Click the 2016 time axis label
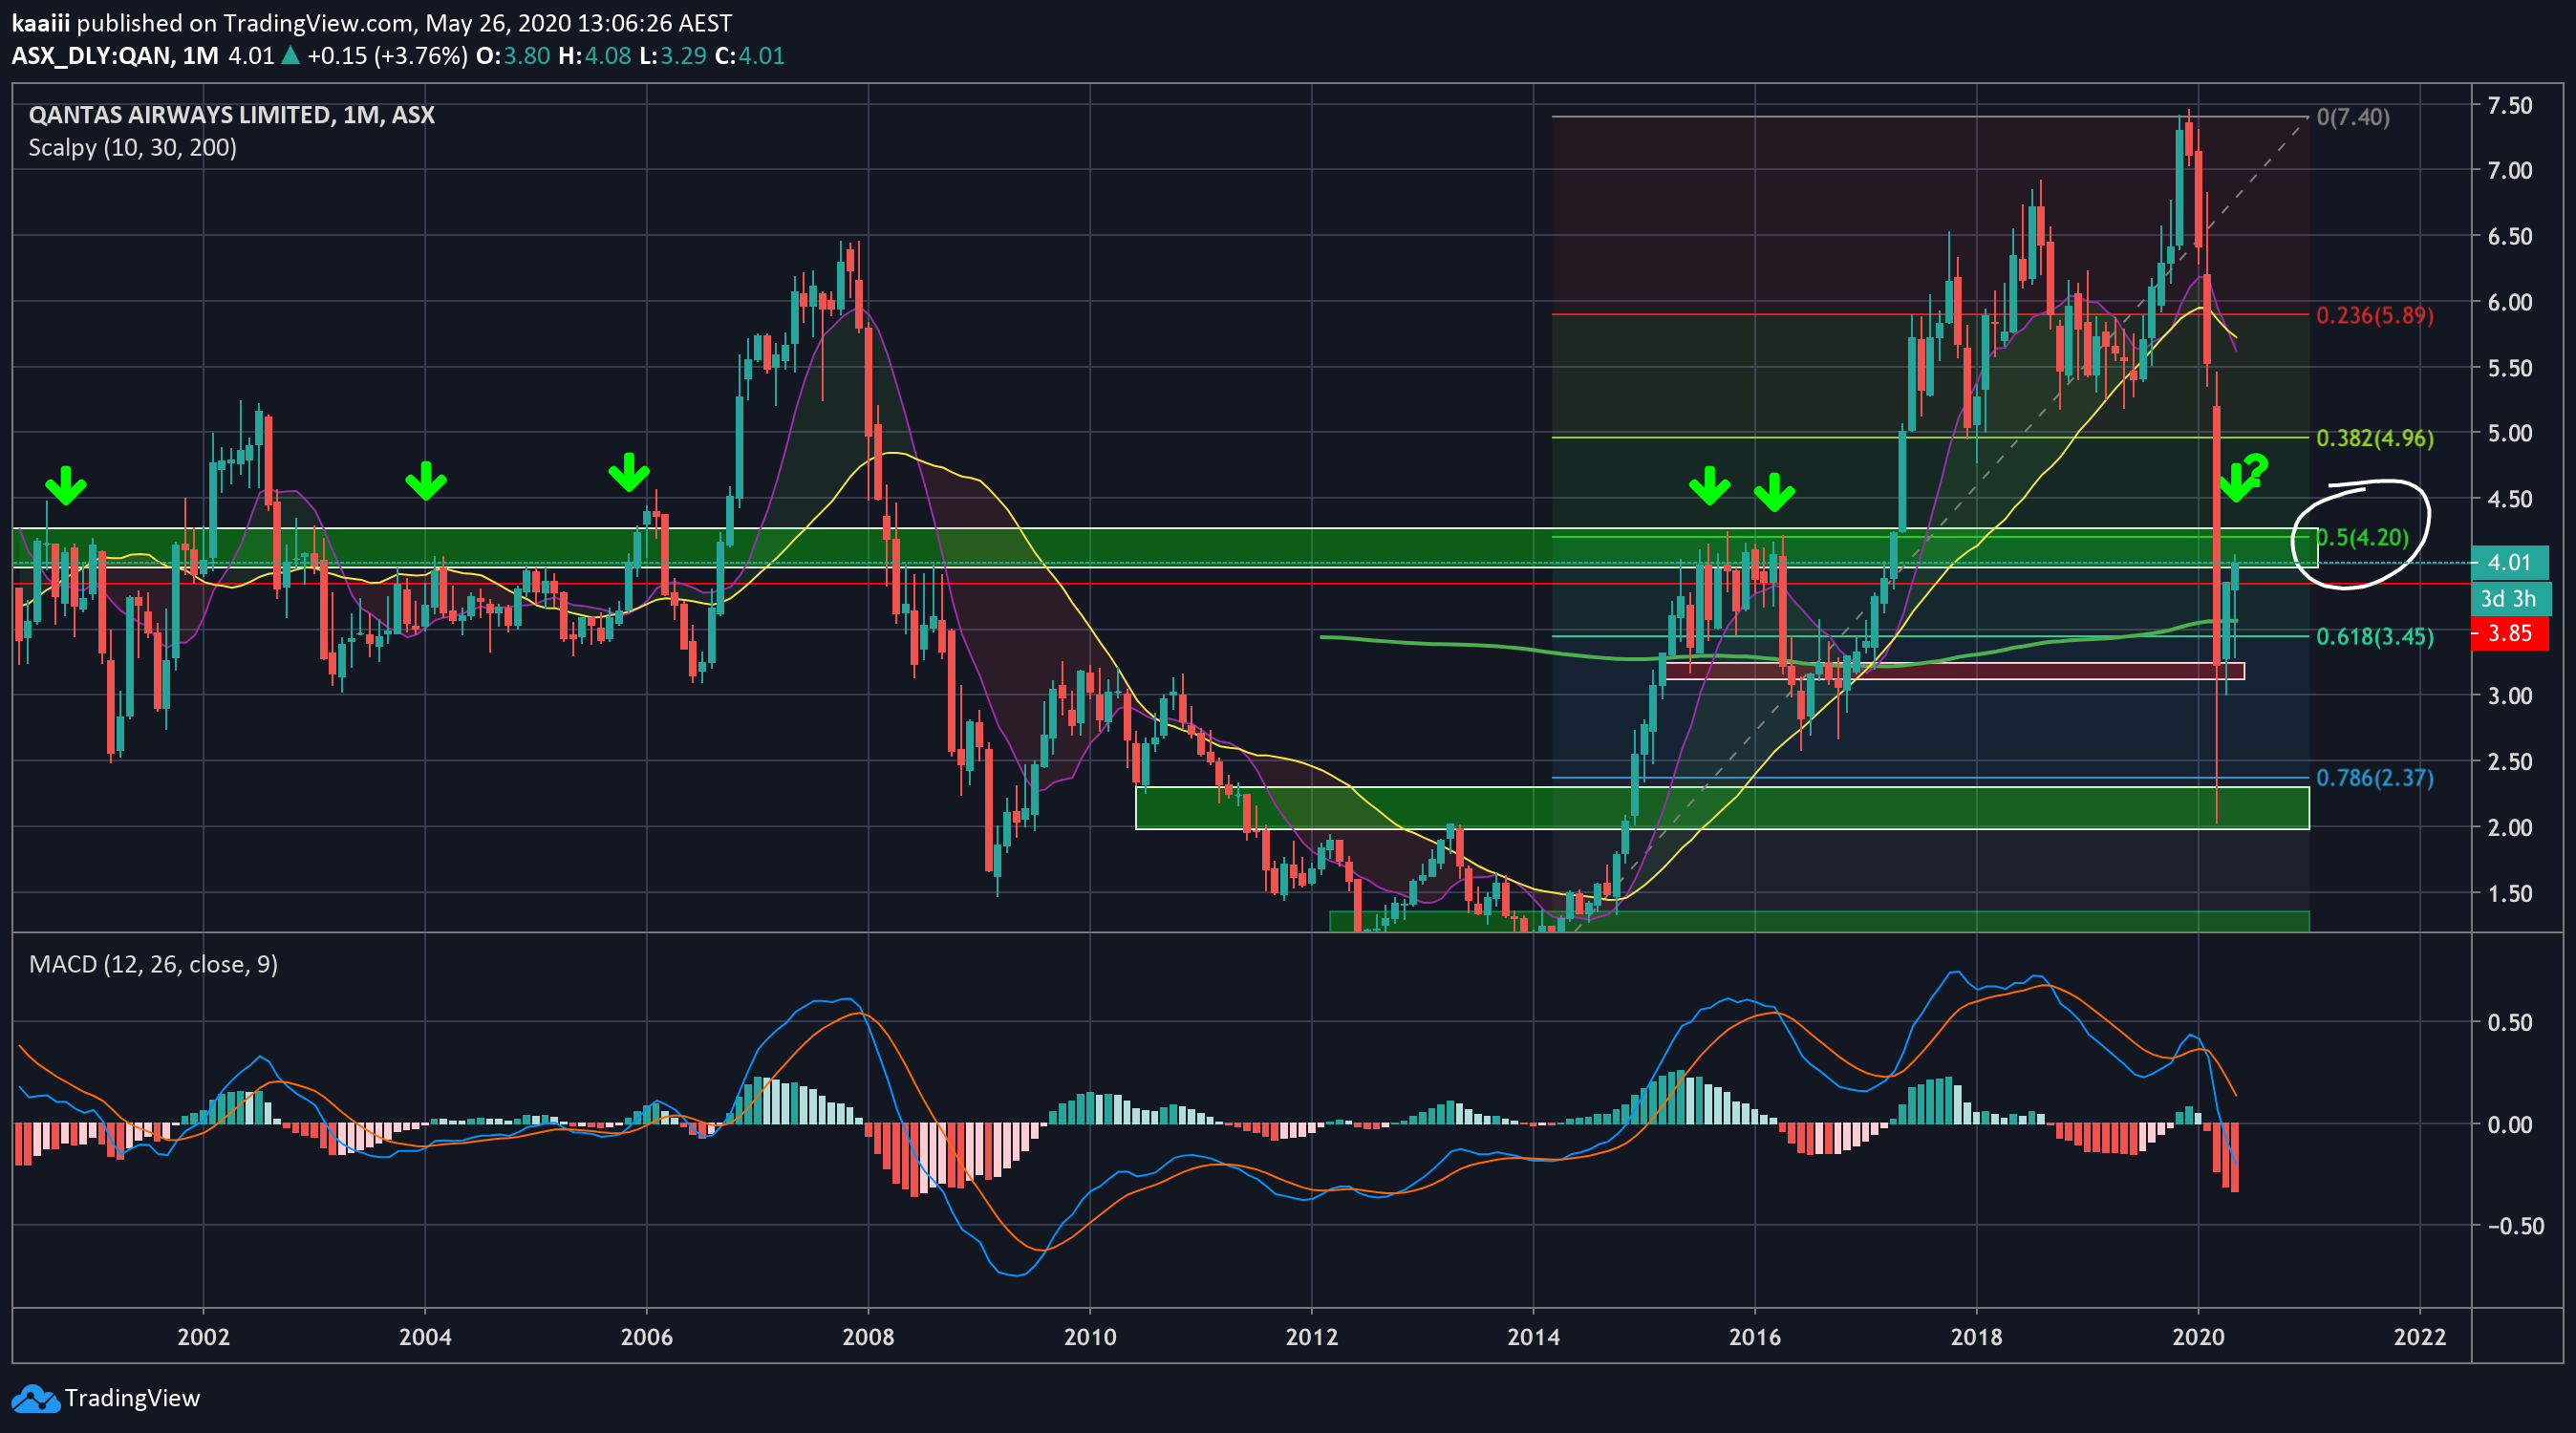Screen dimensions: 2576x1433 1755,1337
